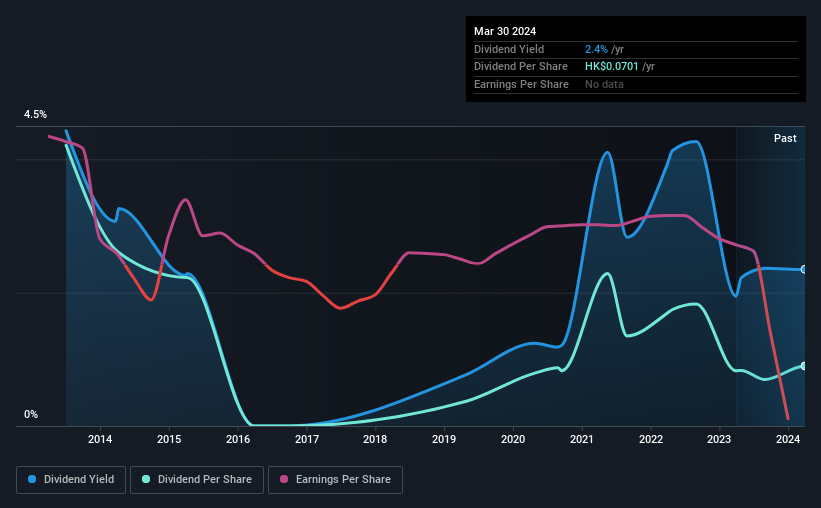Click the 2018 x-axis year label

pyautogui.click(x=375, y=439)
